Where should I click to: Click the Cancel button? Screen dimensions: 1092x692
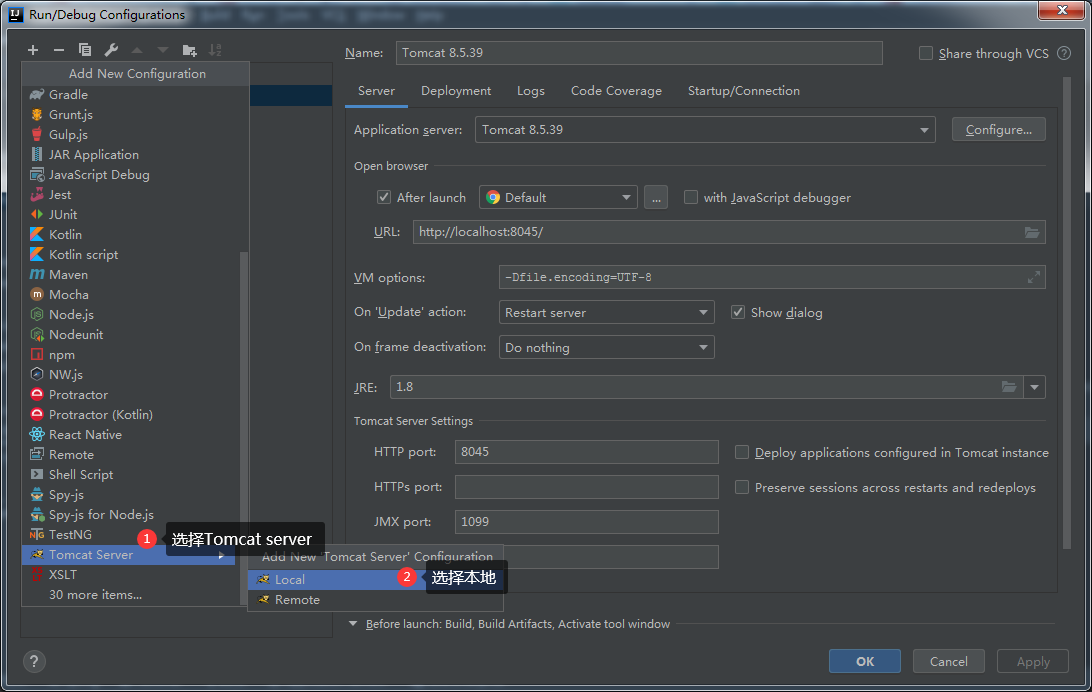[949, 661]
